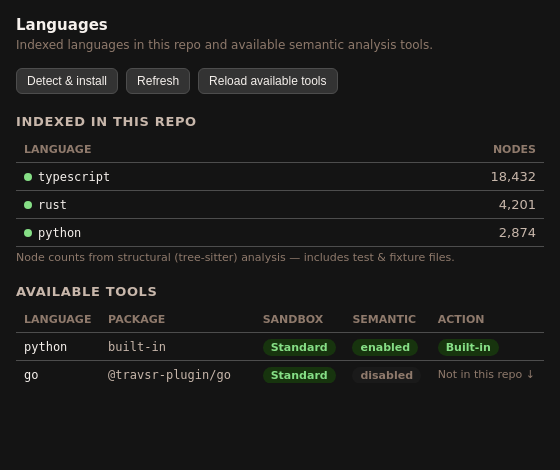The image size is (560, 470).
Task: Click the Standard sandbox badge for go
Action: (x=299, y=375)
